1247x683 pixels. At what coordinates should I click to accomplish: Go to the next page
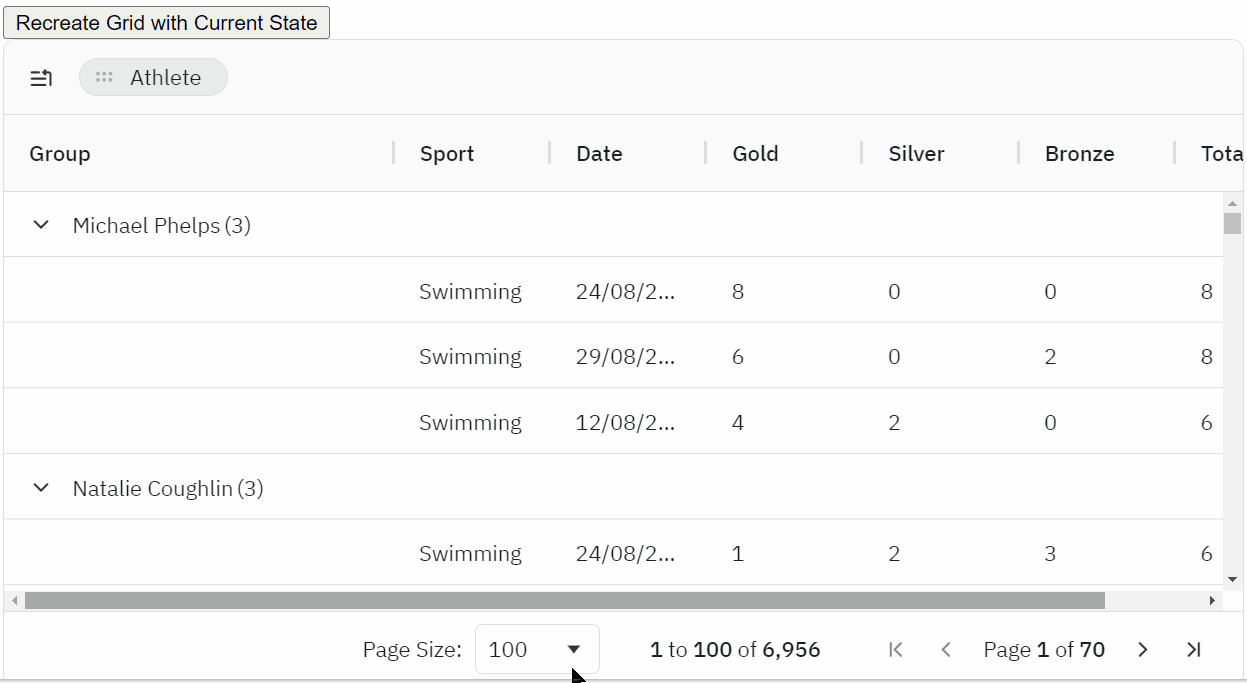[1143, 650]
